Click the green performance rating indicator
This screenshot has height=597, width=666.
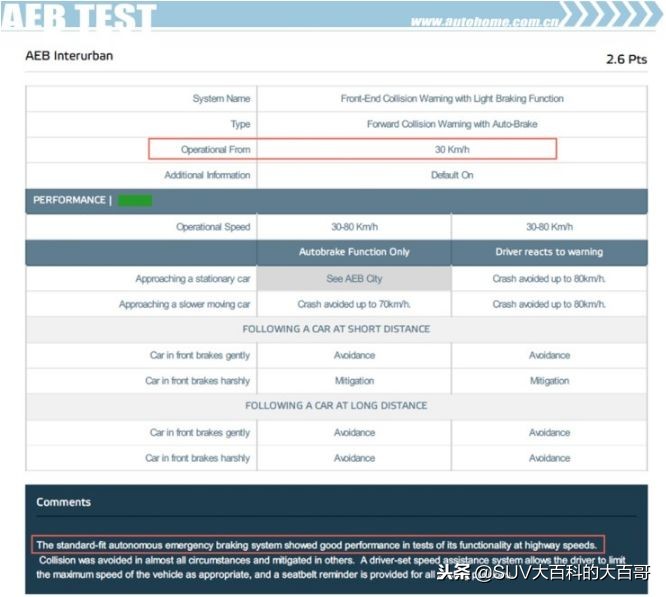coord(135,200)
